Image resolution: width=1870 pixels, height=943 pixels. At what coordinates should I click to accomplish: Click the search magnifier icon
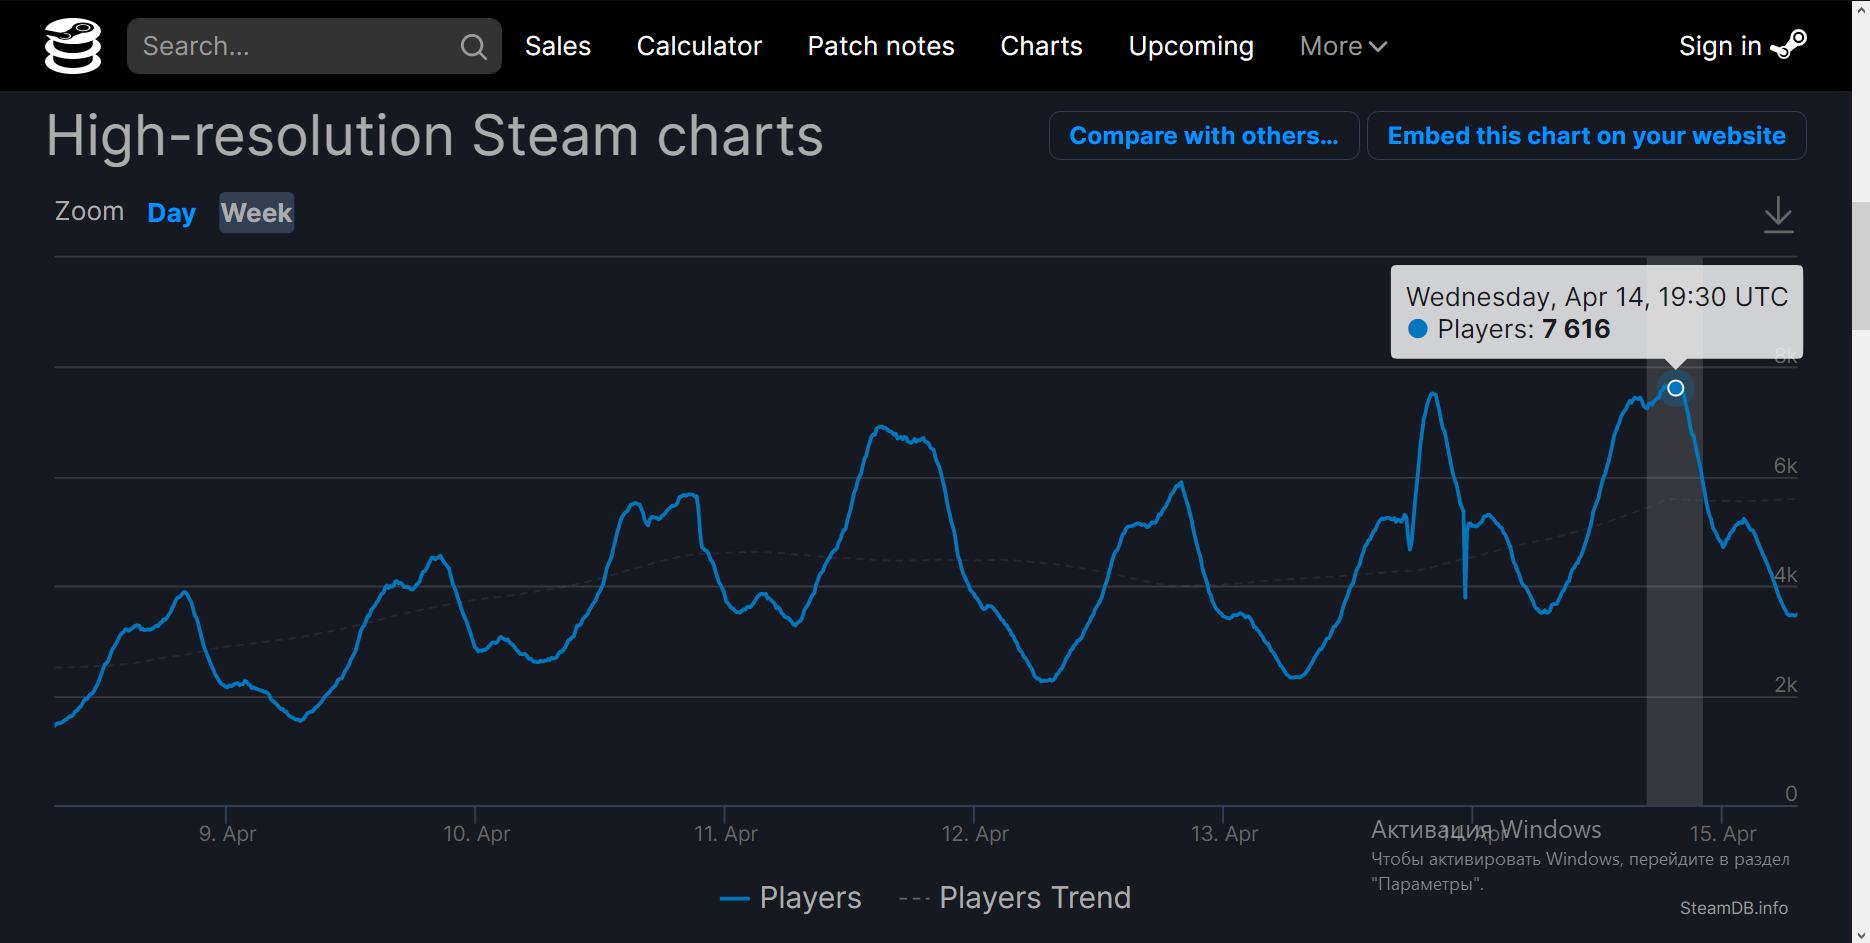473,47
